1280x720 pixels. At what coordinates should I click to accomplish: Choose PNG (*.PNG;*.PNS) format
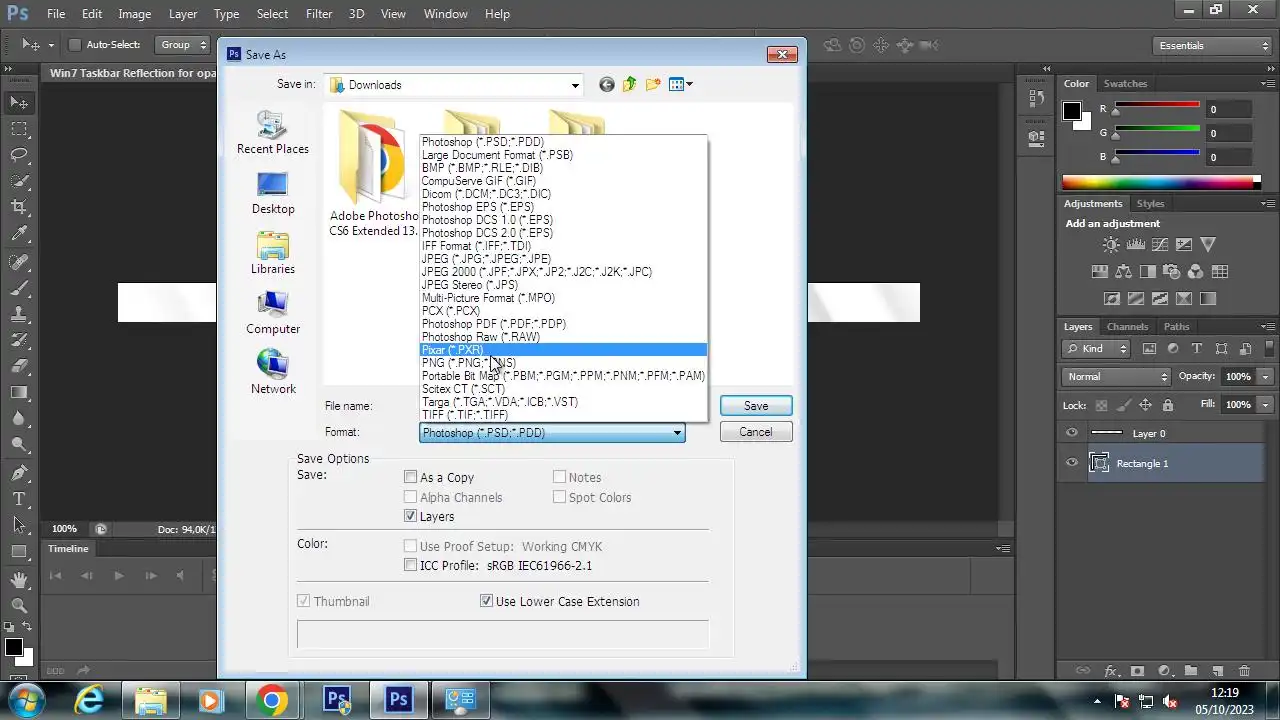coord(564,363)
